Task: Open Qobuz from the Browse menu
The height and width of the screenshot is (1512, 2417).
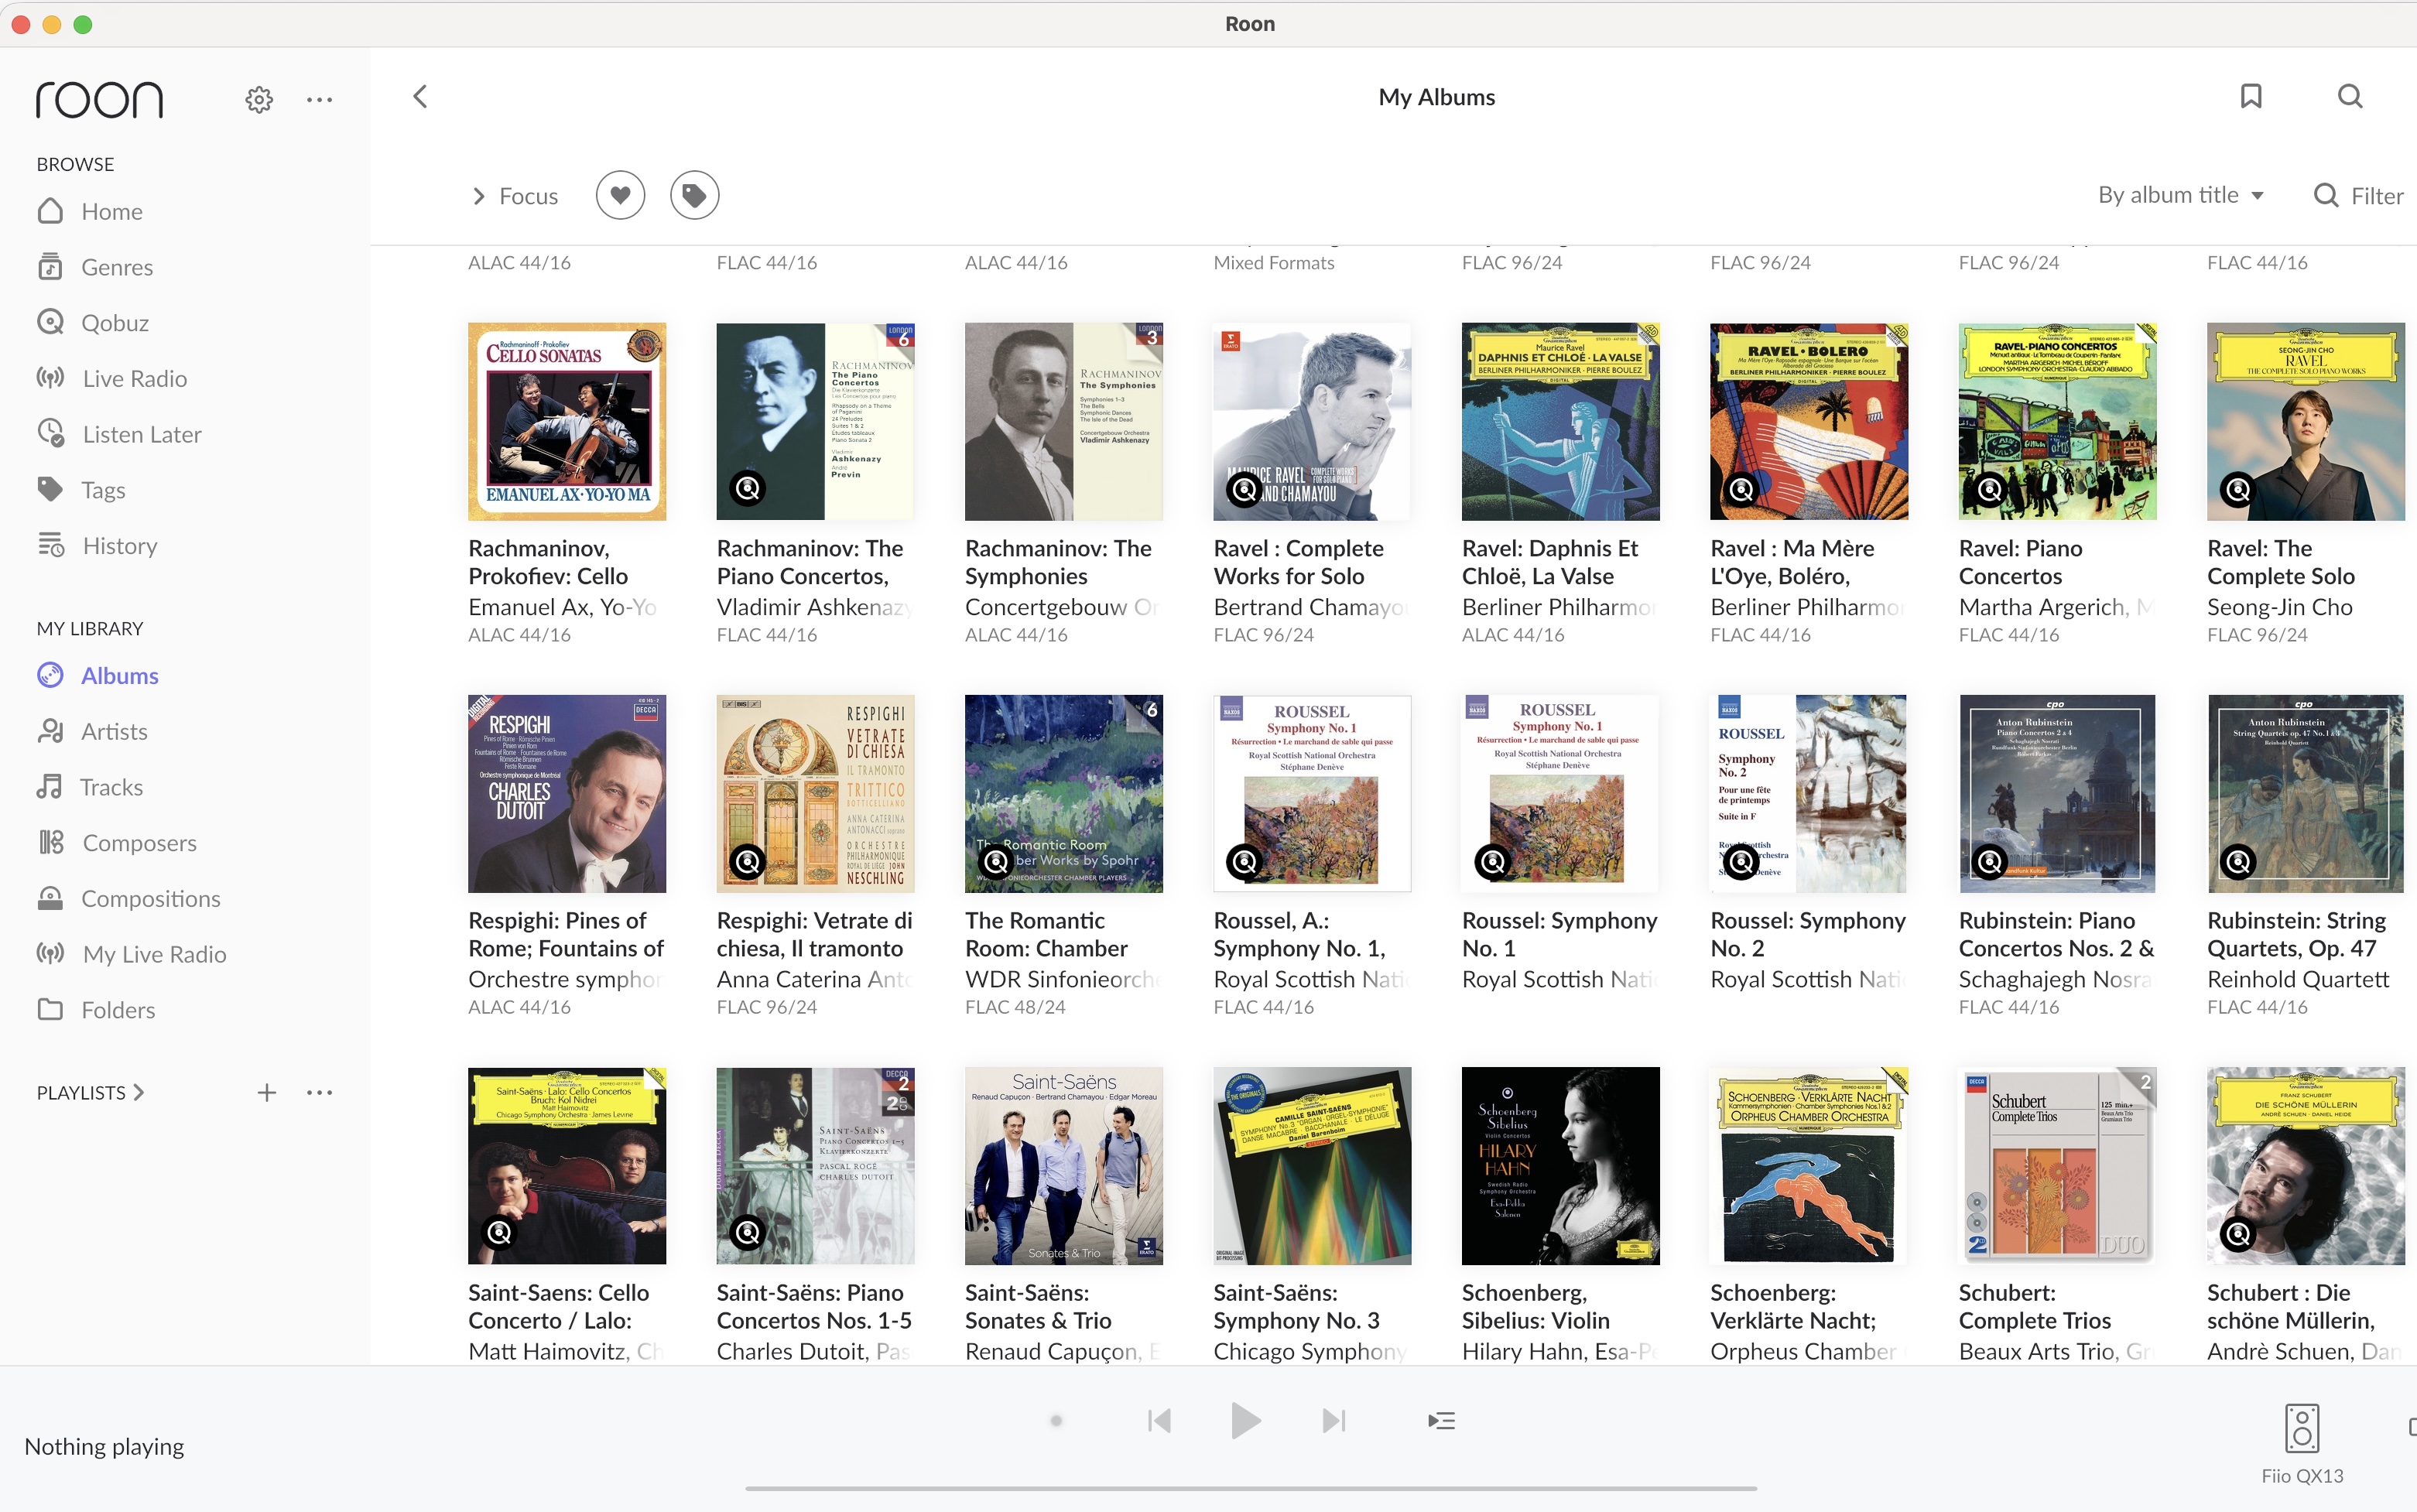Action: pyautogui.click(x=114, y=322)
